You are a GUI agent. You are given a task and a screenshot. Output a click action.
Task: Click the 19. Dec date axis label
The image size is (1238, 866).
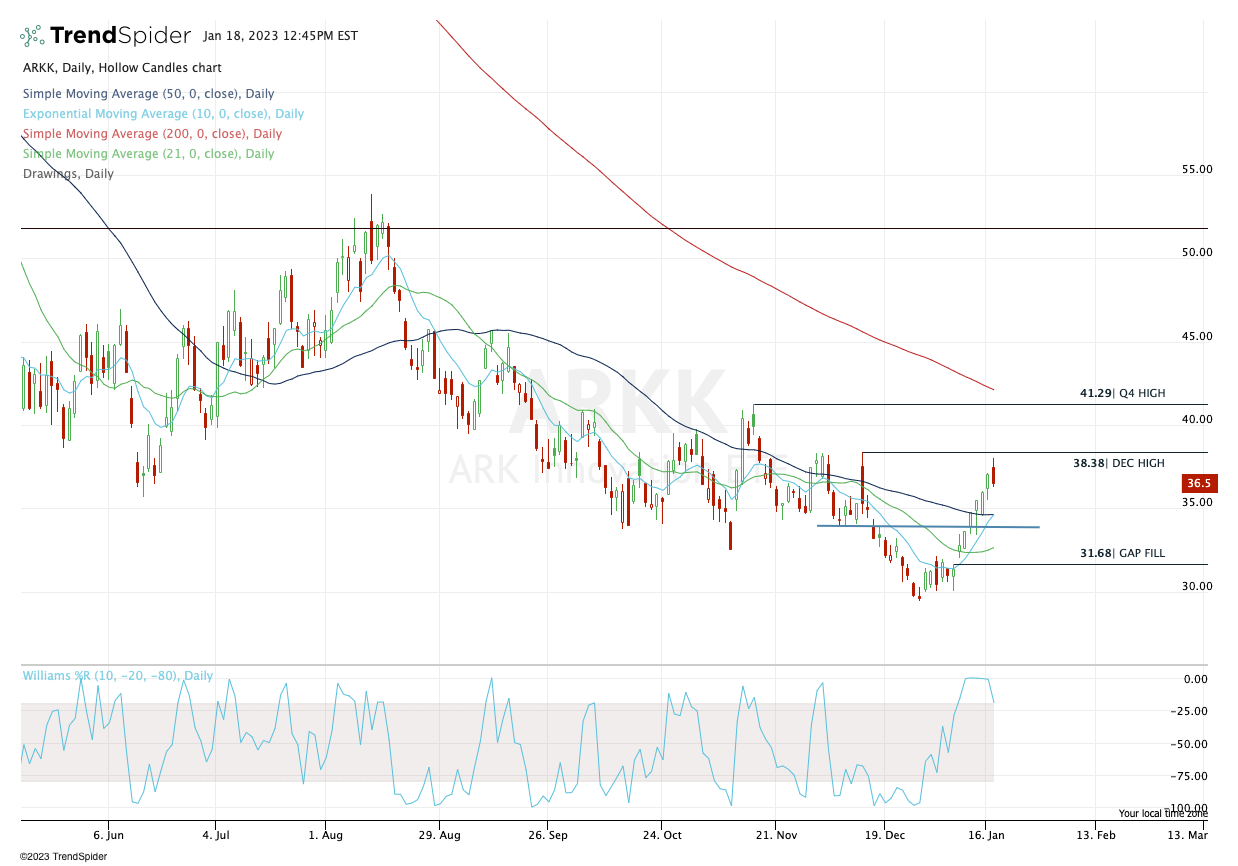pos(885,835)
